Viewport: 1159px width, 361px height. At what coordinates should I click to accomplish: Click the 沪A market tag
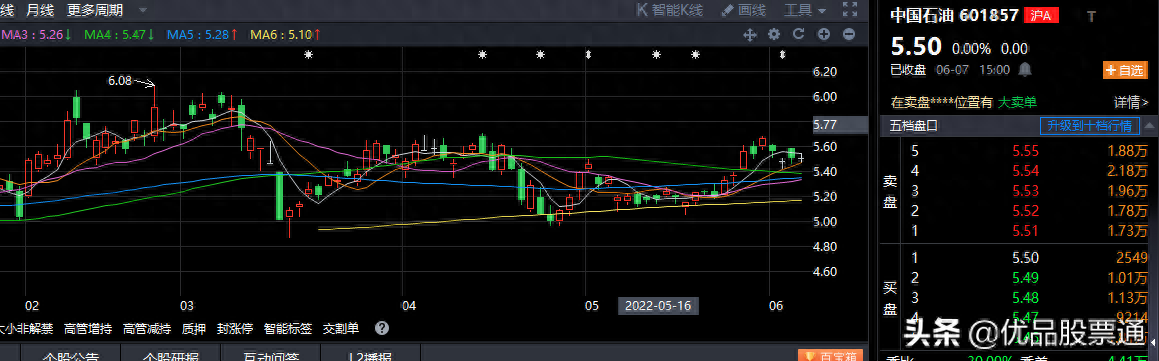(1041, 16)
